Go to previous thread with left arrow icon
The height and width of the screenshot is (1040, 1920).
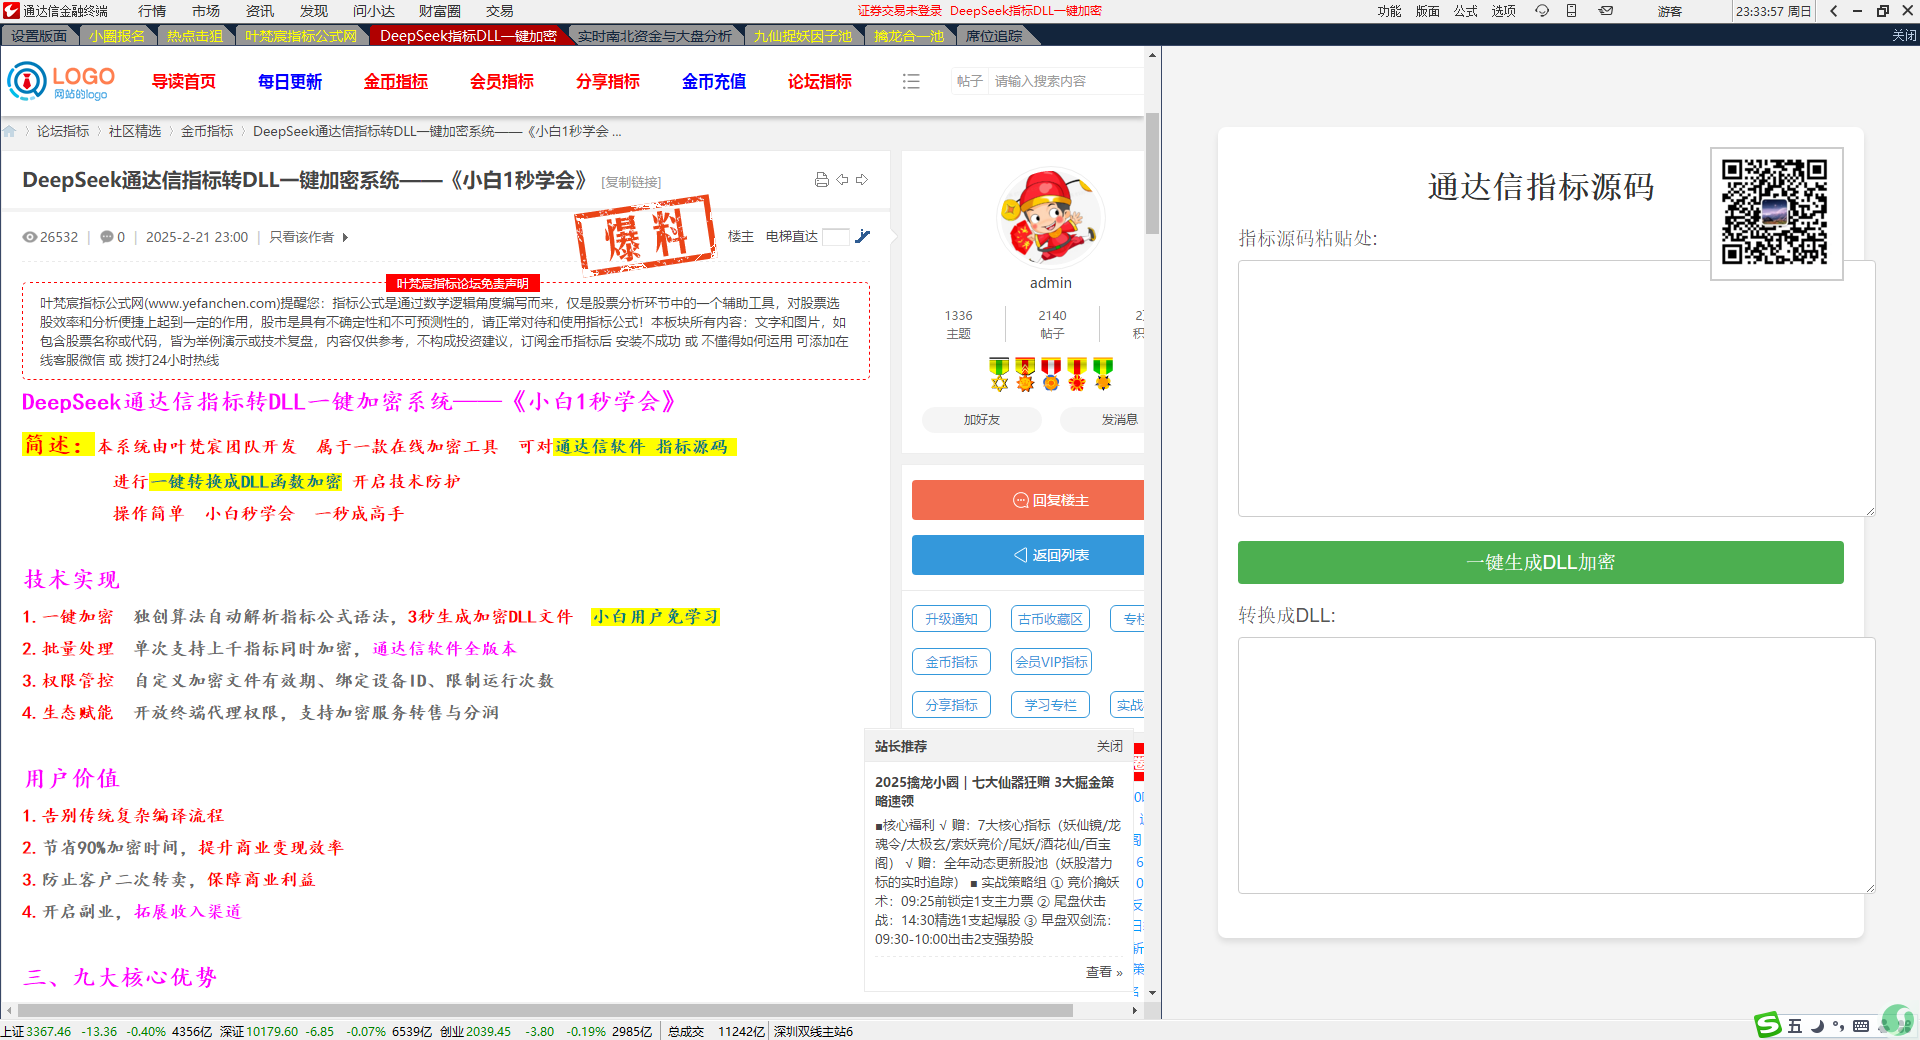(843, 180)
